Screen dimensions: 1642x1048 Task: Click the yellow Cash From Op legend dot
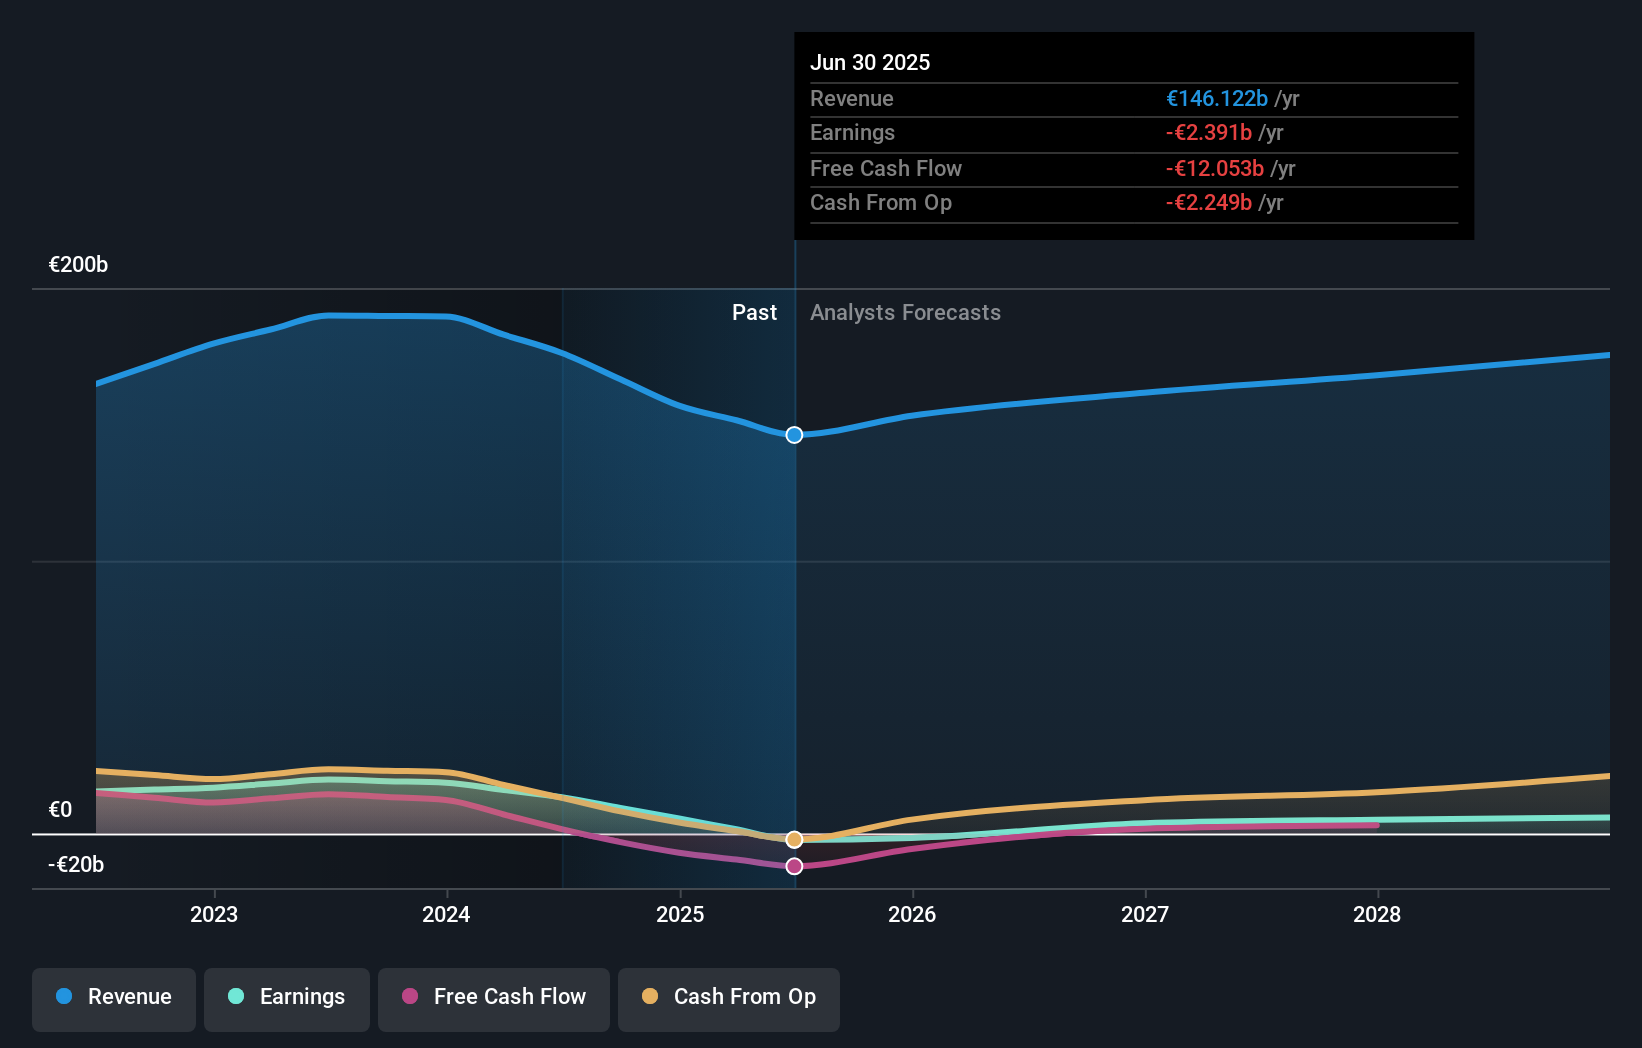click(650, 996)
